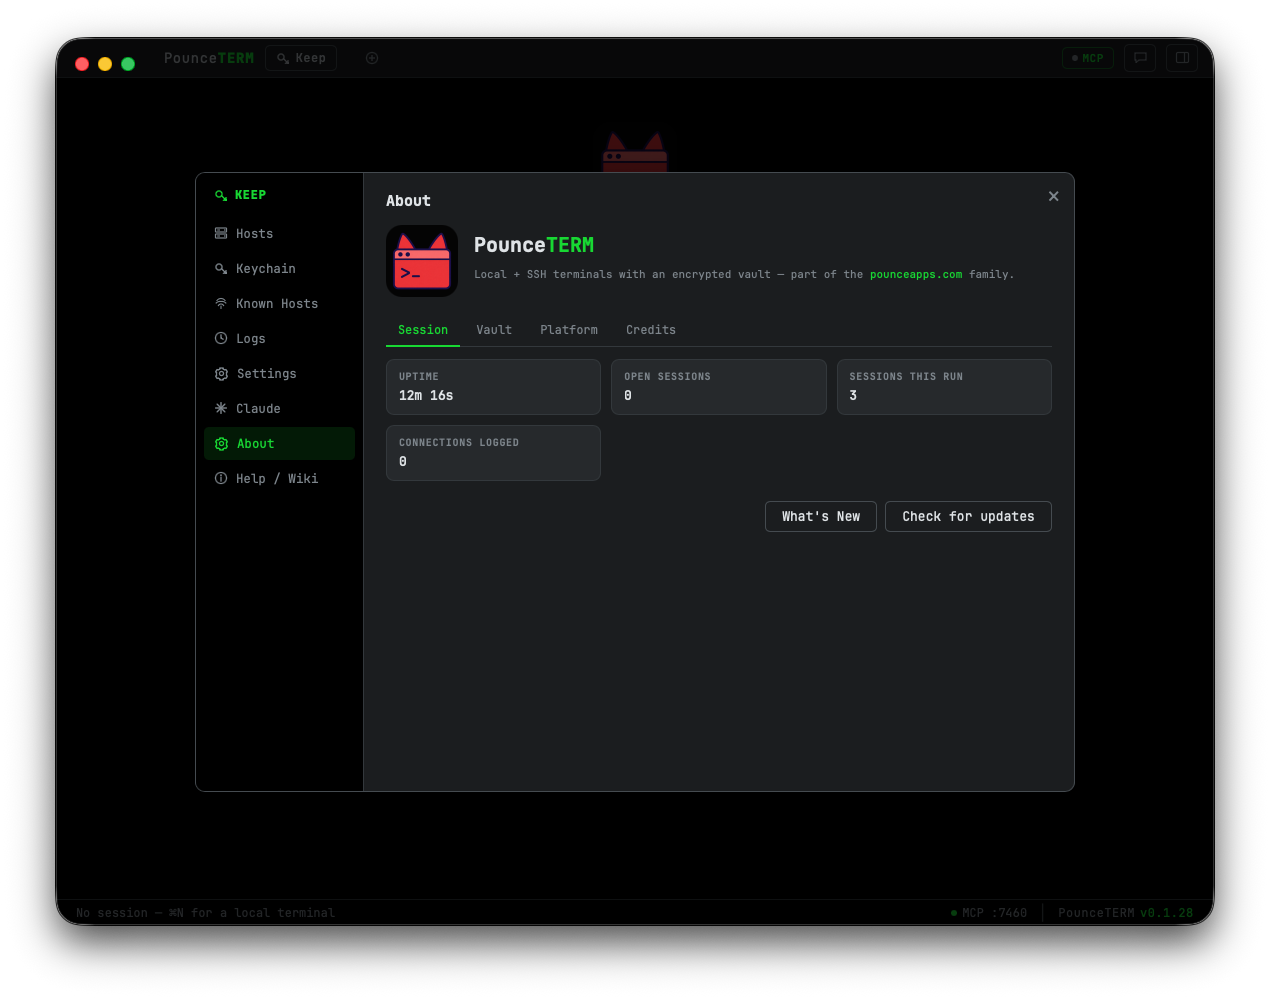
Task: Open the Settings section in sidebar
Action: [279, 374]
